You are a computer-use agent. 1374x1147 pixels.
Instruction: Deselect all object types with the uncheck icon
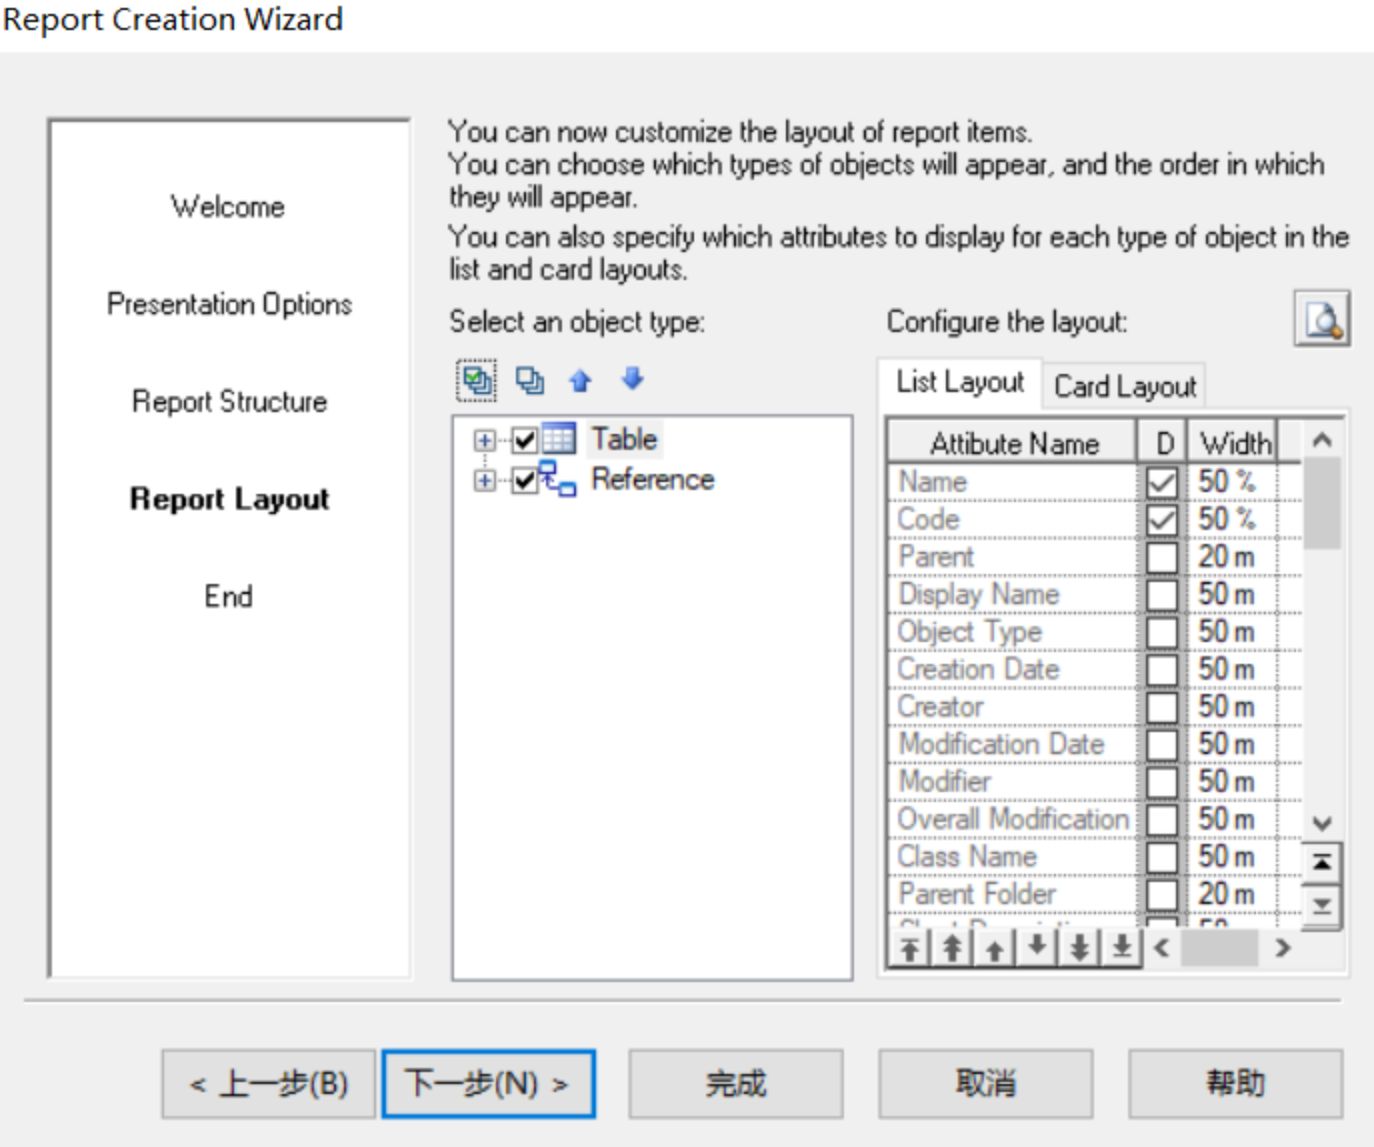point(531,380)
